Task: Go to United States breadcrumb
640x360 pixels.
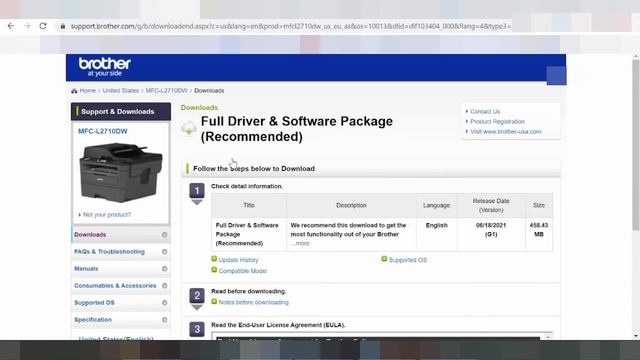Action: coord(120,91)
